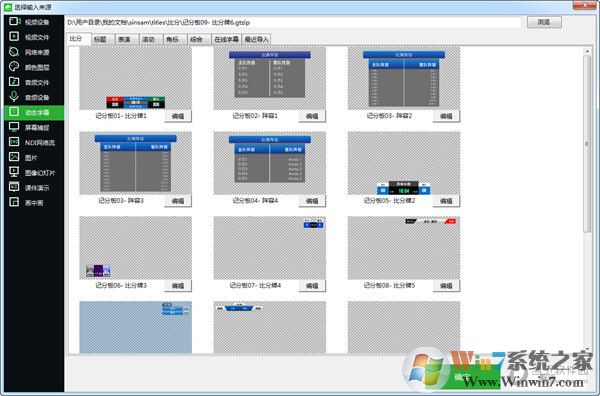Click the template list vertical scrollbar
This screenshot has height=396, width=600.
click(x=587, y=199)
